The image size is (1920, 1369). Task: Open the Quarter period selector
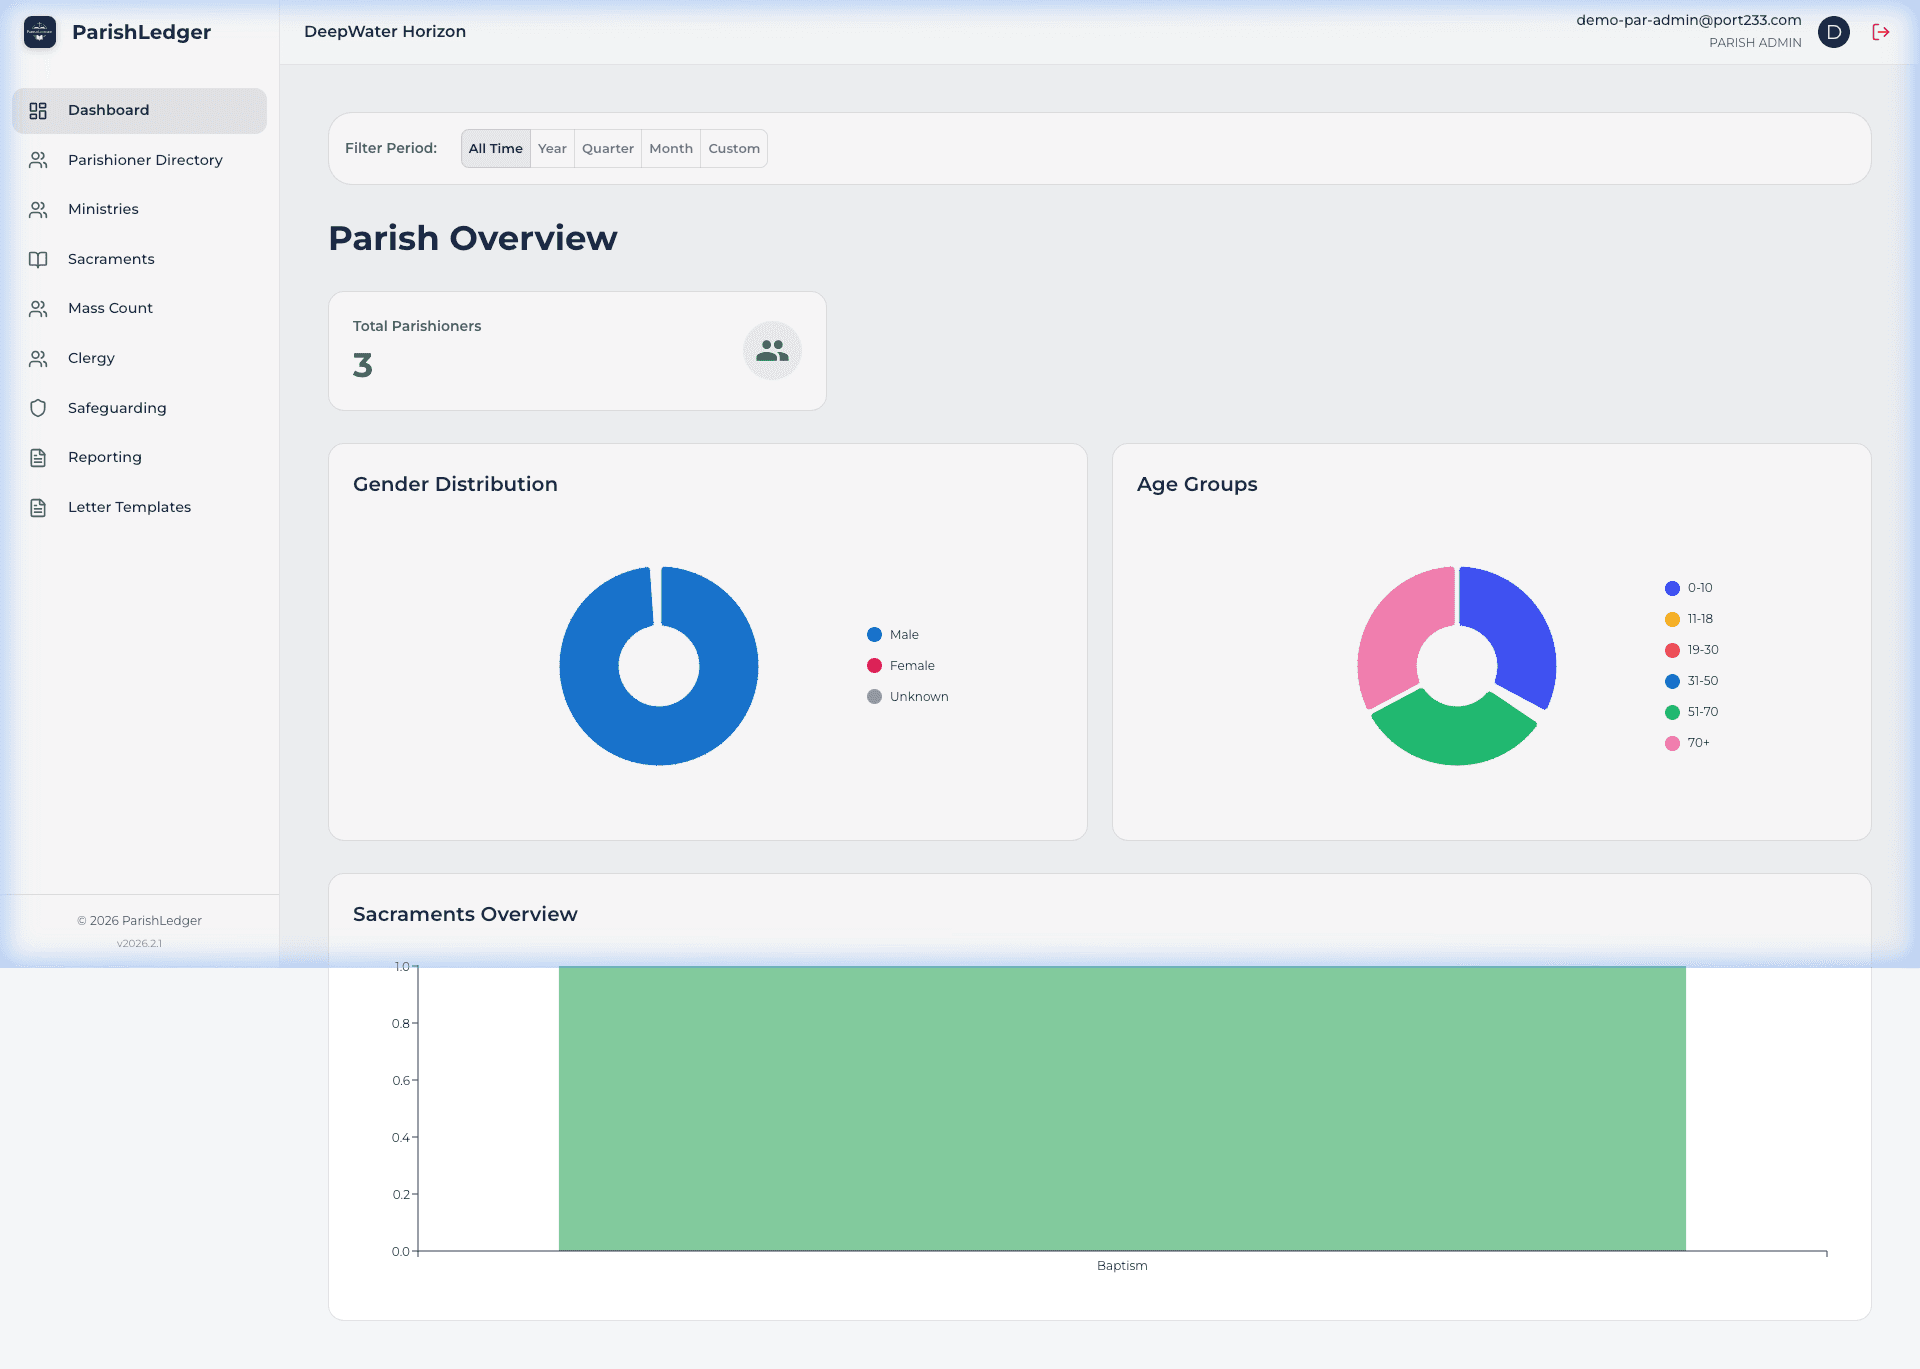pos(607,148)
